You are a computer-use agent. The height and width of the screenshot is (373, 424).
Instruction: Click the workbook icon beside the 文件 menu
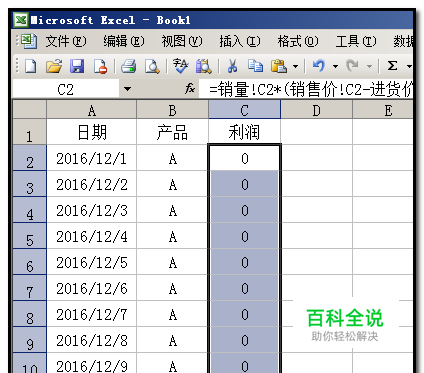click(x=29, y=41)
